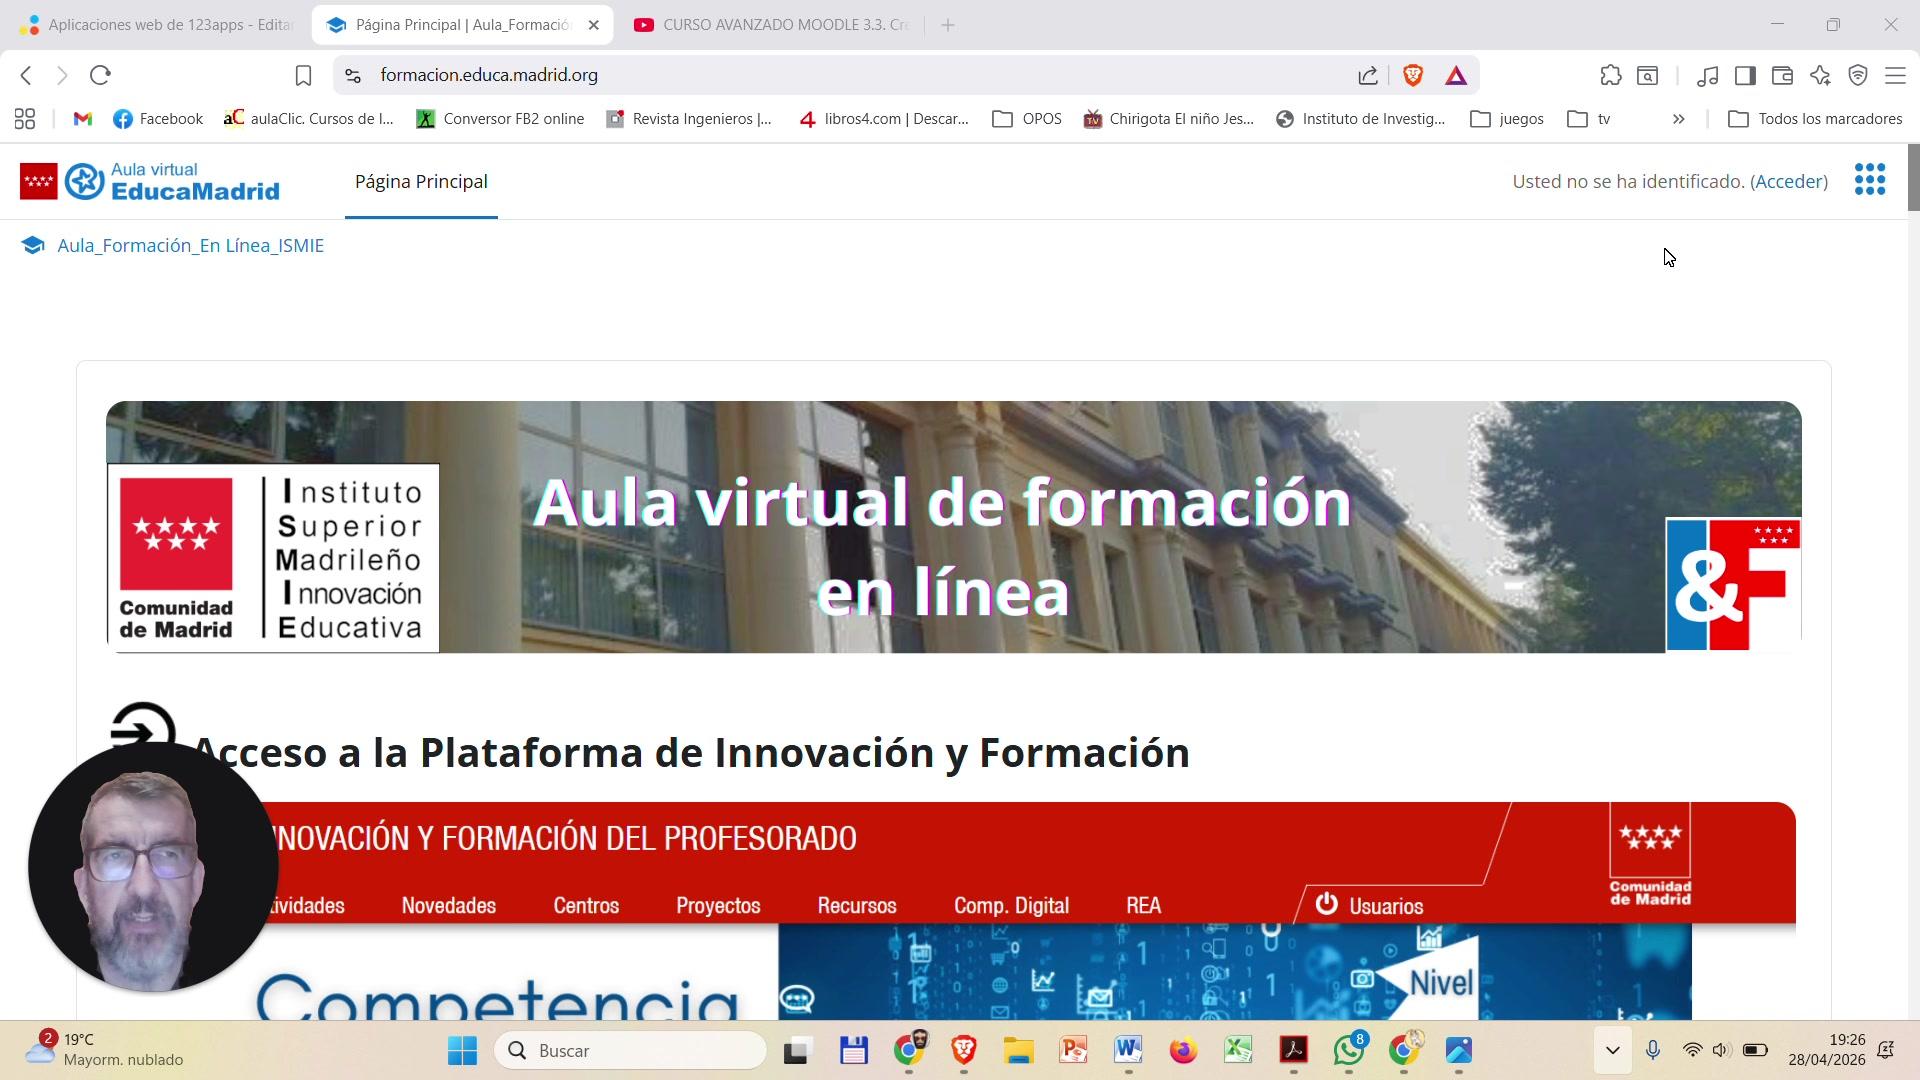Expand hidden bookmarks chevron

tap(1678, 119)
